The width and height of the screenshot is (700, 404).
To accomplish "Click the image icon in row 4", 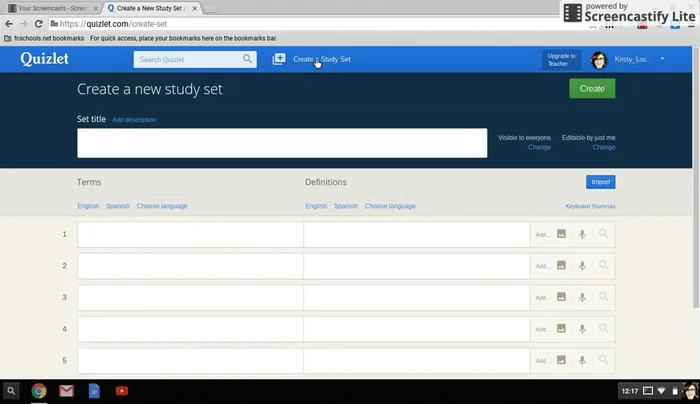I will [561, 329].
